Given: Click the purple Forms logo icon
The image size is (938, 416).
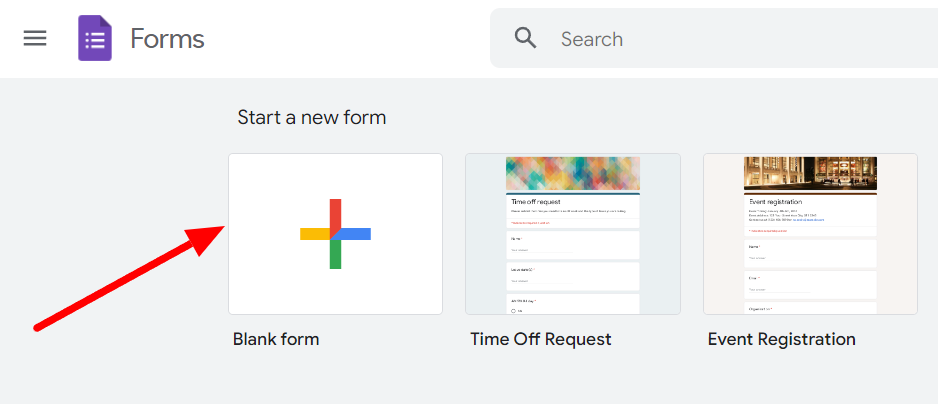Looking at the screenshot, I should click(x=95, y=38).
